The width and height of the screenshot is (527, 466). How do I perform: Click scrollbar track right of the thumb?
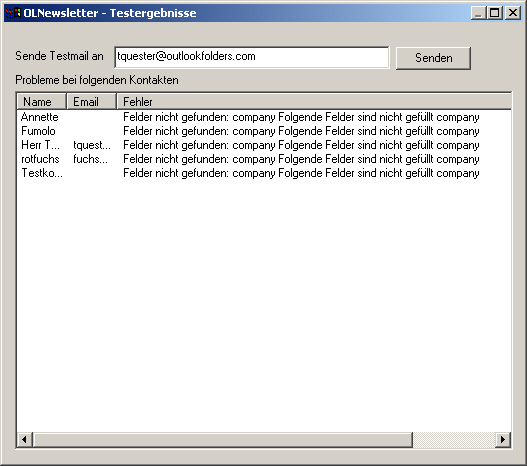pos(454,439)
